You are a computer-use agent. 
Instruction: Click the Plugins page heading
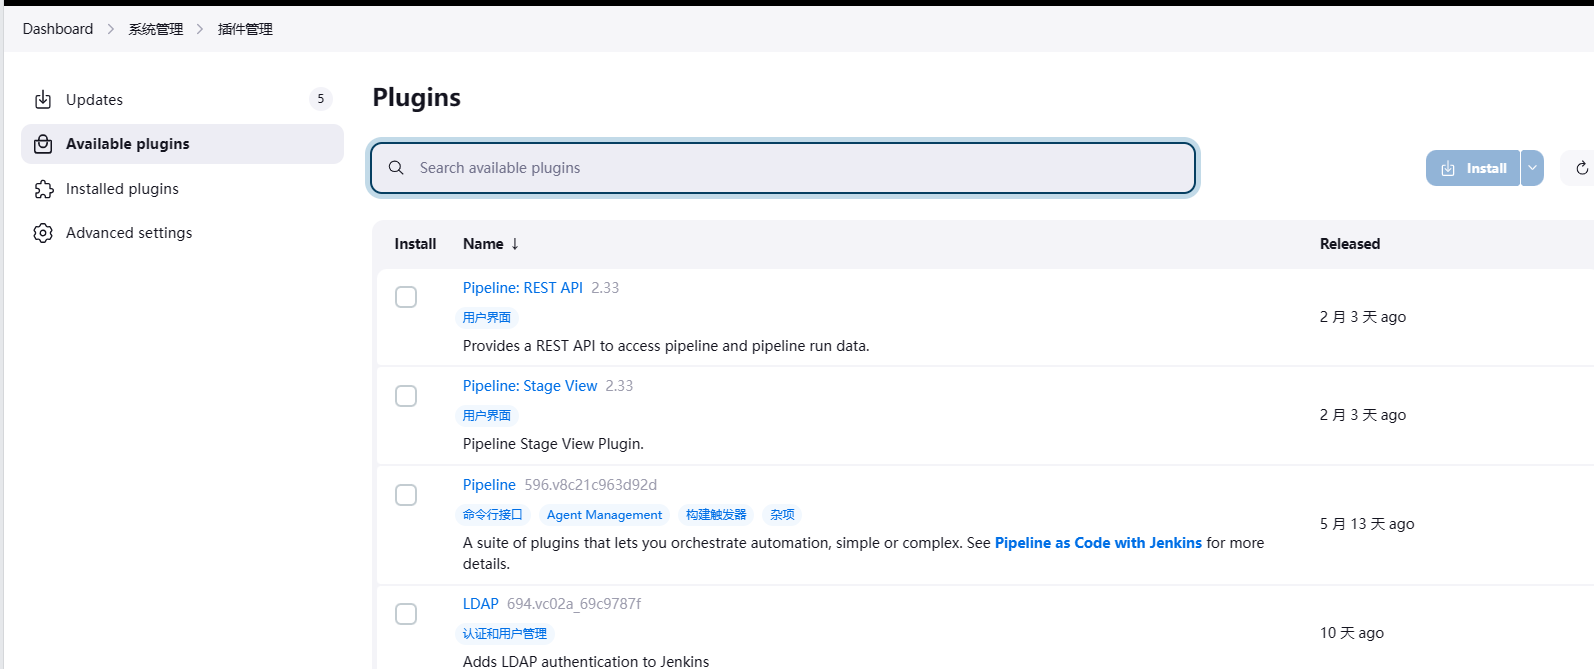pyautogui.click(x=417, y=98)
